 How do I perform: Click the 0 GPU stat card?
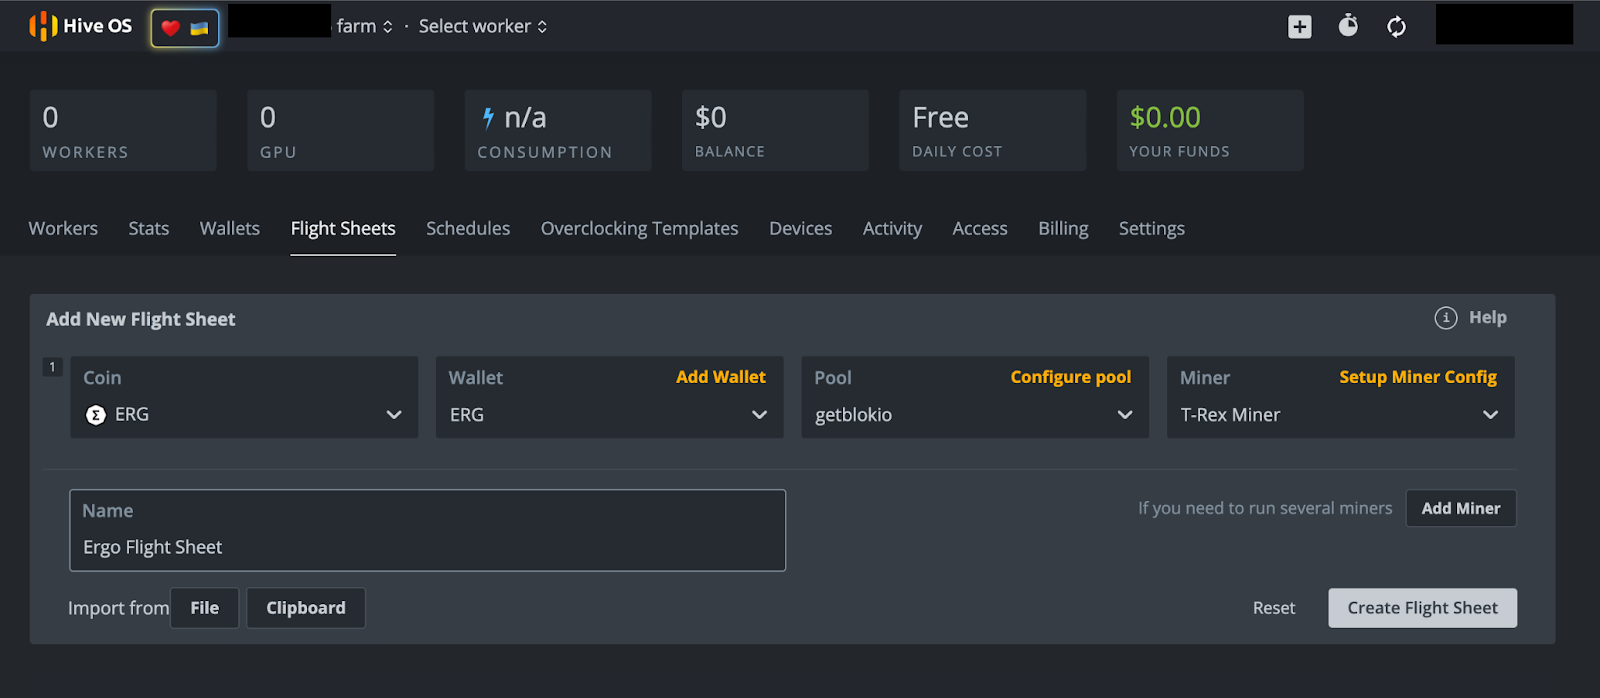[x=341, y=130]
